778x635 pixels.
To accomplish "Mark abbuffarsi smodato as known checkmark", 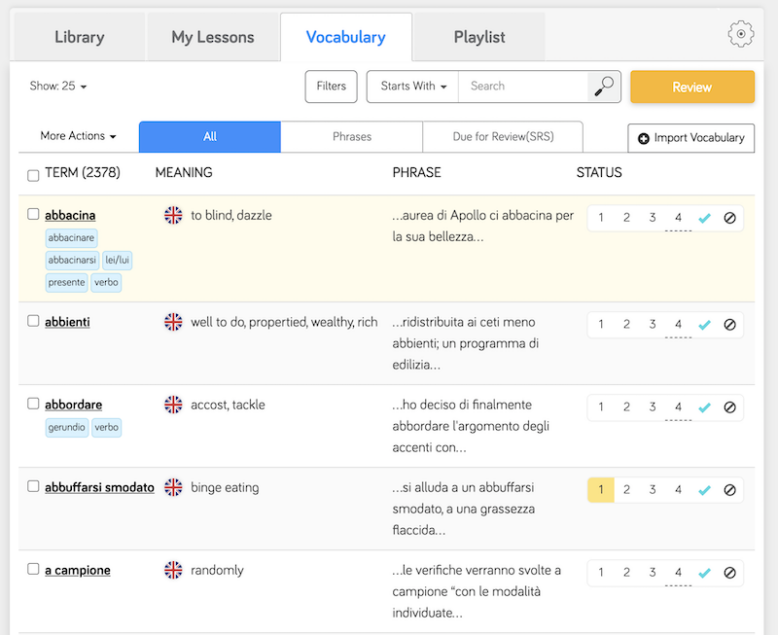I will pos(704,490).
